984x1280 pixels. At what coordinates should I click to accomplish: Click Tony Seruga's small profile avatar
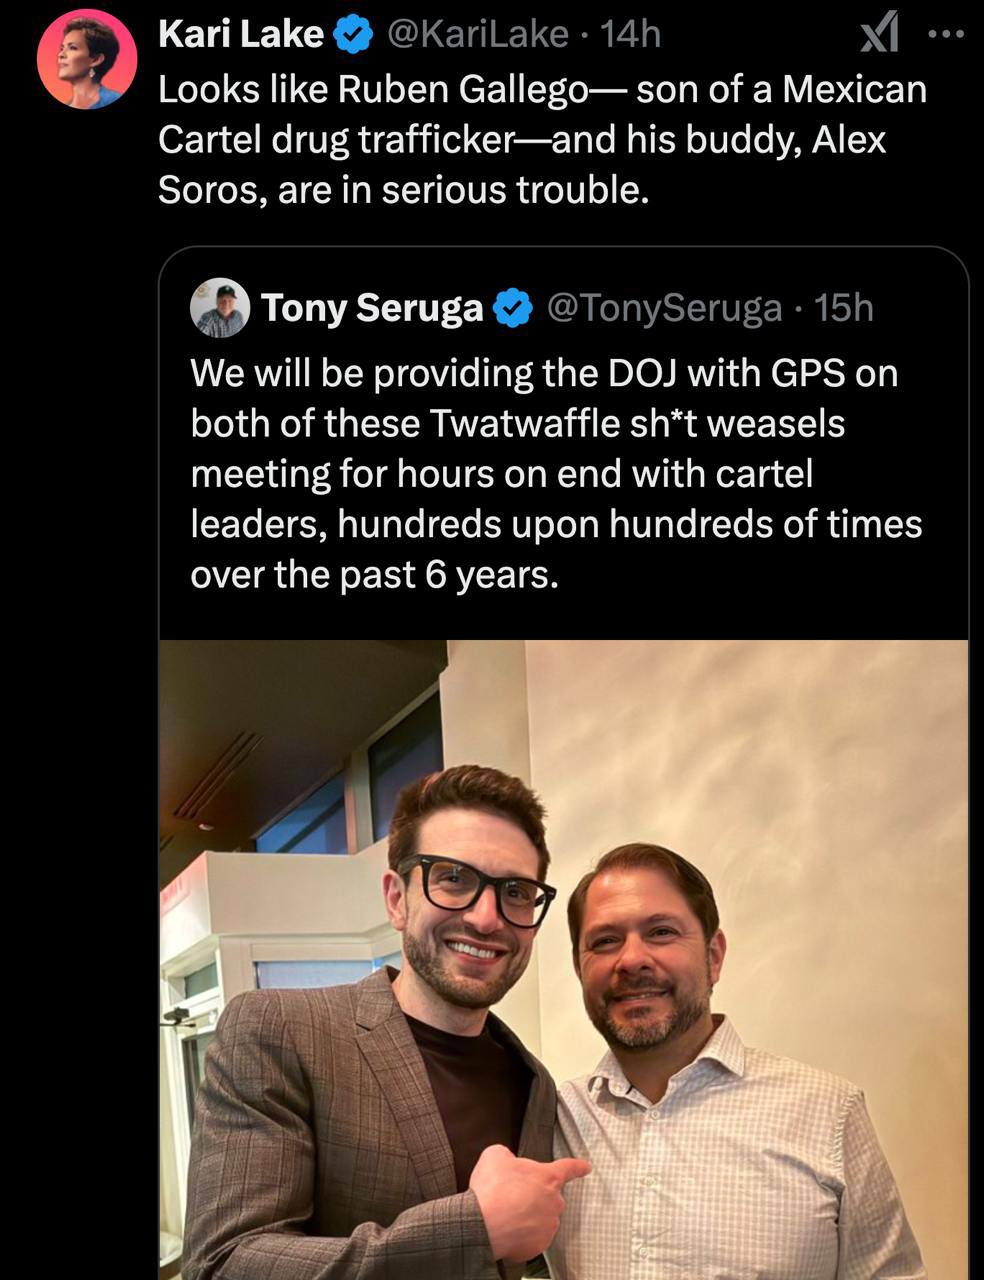(219, 307)
